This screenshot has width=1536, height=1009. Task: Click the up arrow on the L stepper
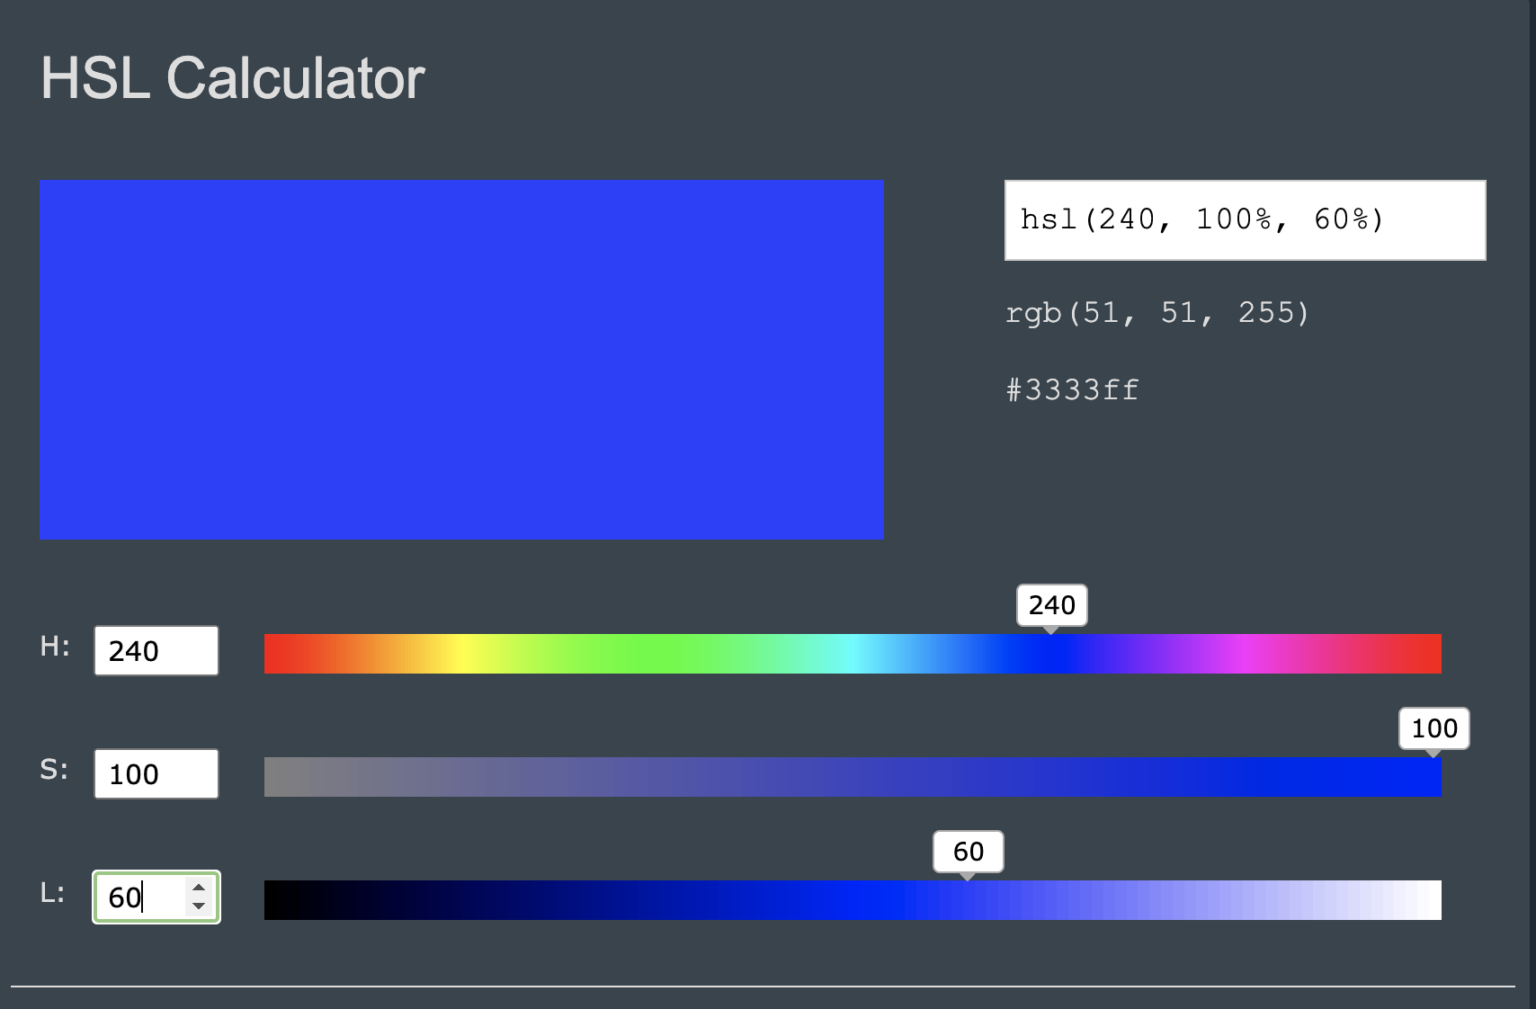pos(198,887)
